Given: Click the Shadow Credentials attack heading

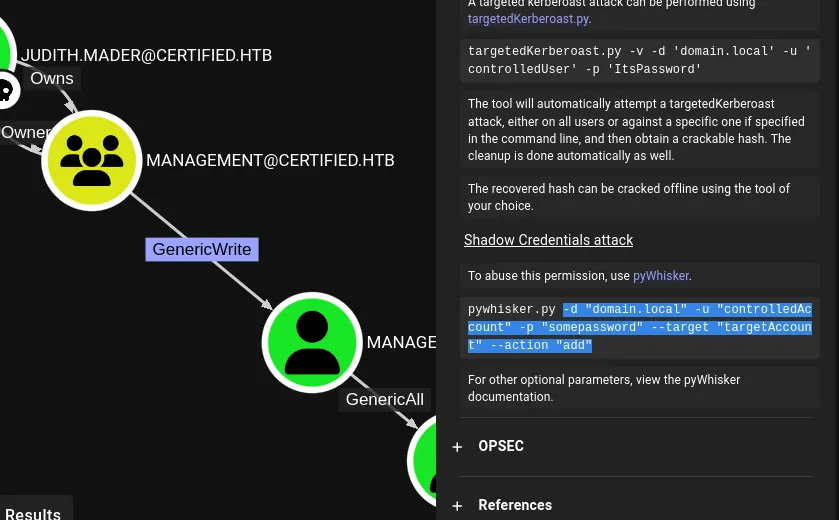Looking at the screenshot, I should (x=548, y=240).
